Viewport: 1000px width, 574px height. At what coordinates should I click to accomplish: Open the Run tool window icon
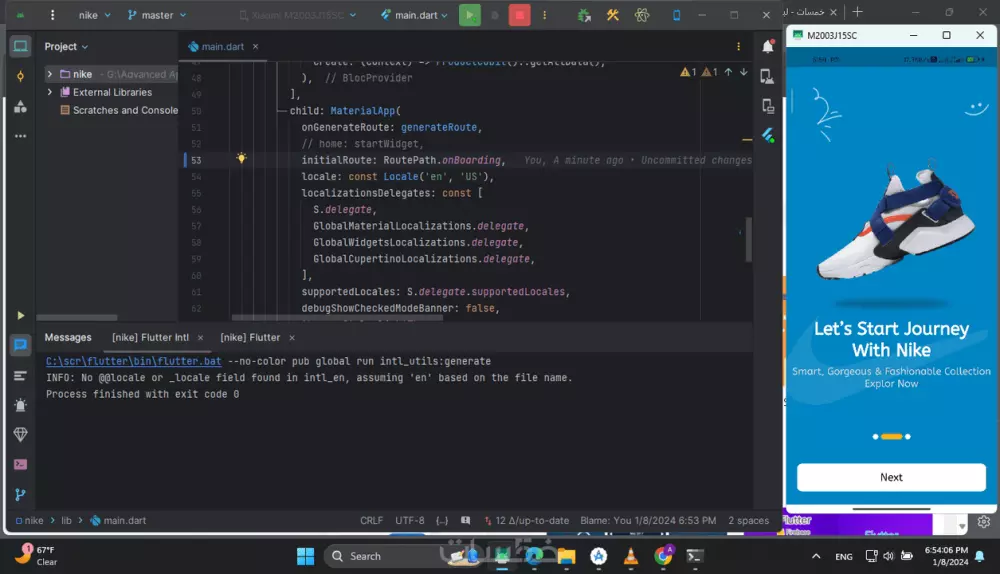20,315
